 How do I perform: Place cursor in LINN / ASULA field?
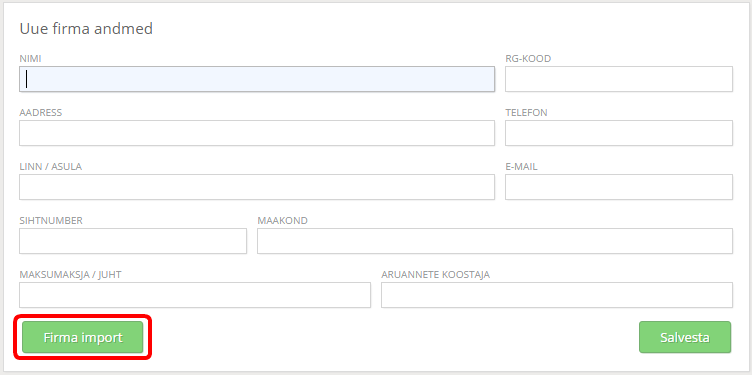[x=257, y=187]
